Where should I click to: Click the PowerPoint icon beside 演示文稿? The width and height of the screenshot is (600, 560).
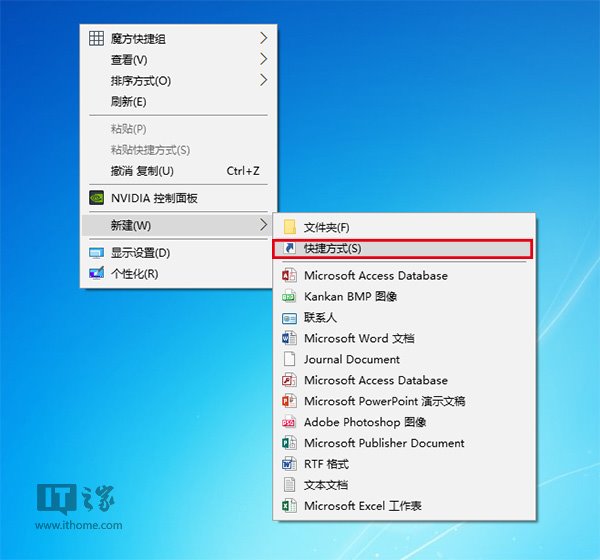289,401
